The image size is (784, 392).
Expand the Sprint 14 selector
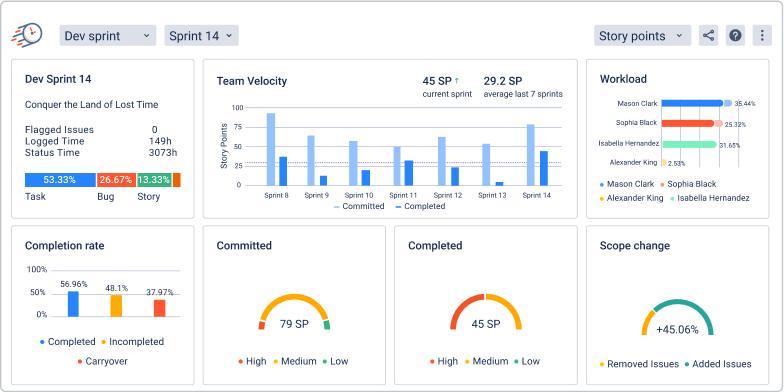(x=201, y=36)
